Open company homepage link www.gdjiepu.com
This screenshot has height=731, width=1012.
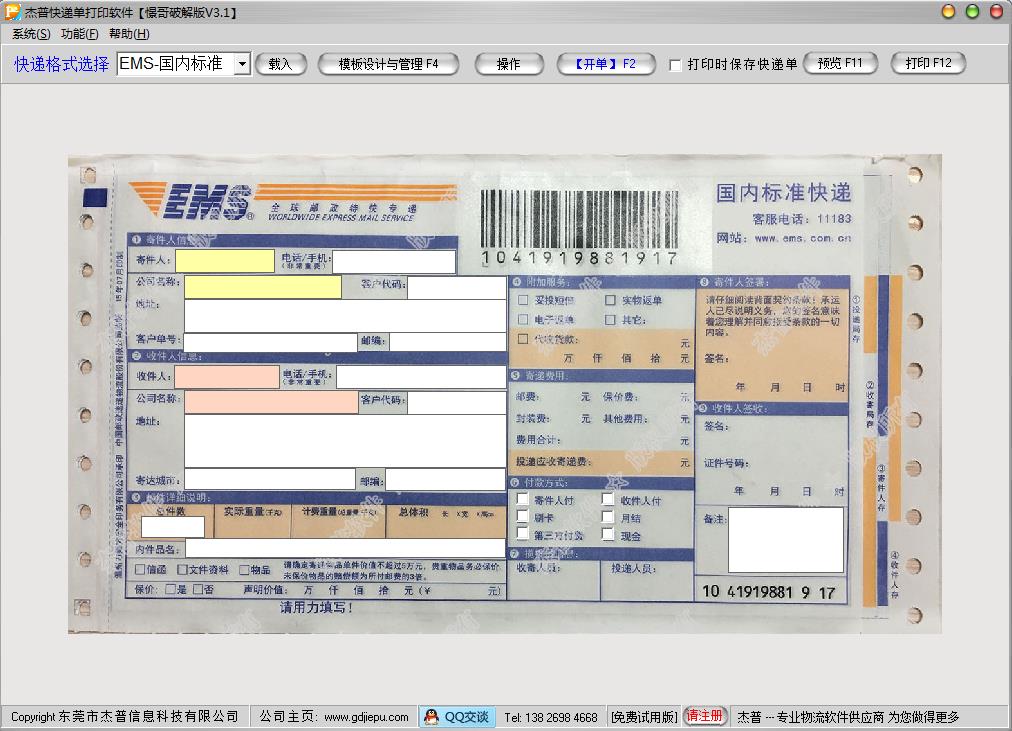point(365,716)
